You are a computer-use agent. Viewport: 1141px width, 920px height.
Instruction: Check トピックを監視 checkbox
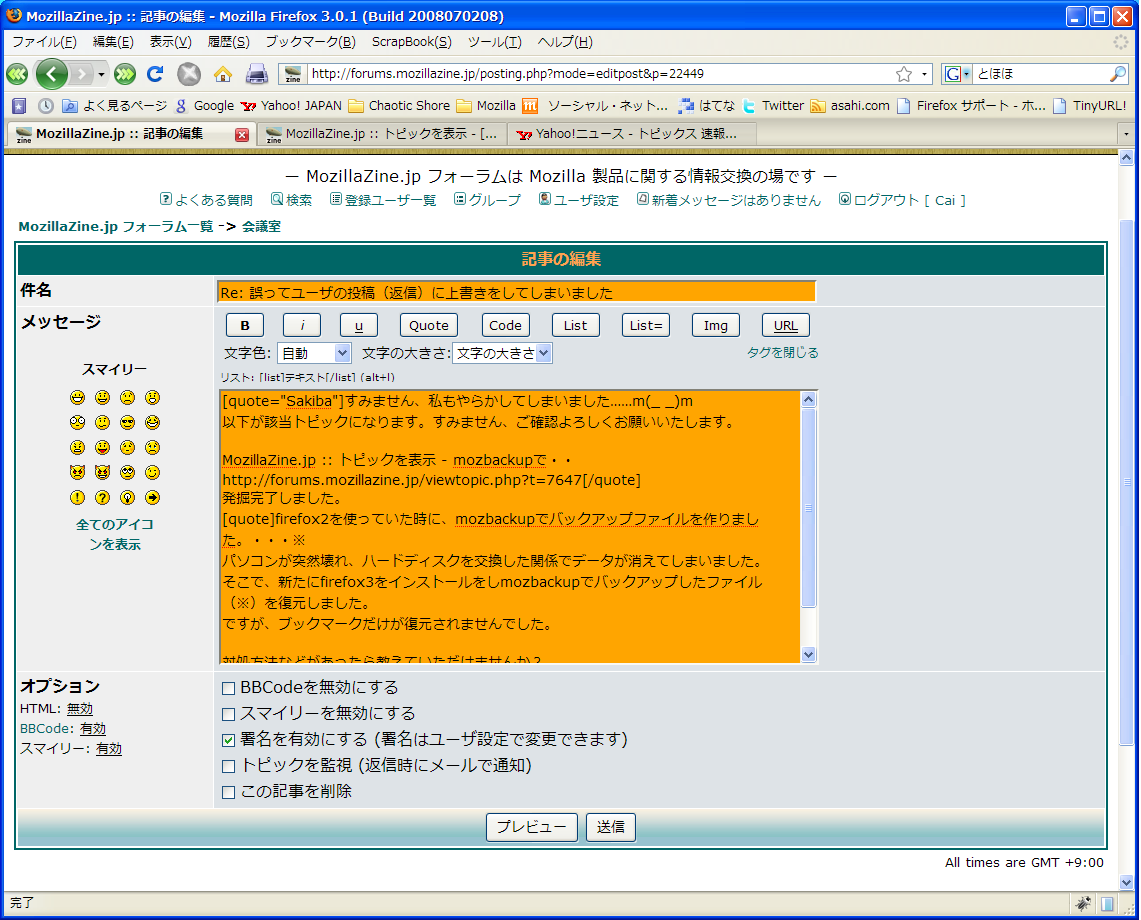click(x=228, y=766)
